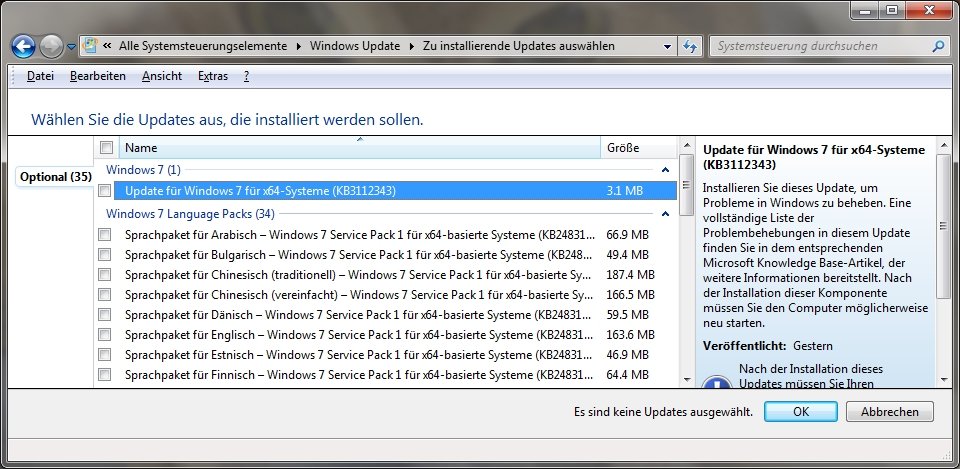Click the update list scrollbar thumb
The width and height of the screenshot is (960, 469).
pyautogui.click(x=686, y=185)
